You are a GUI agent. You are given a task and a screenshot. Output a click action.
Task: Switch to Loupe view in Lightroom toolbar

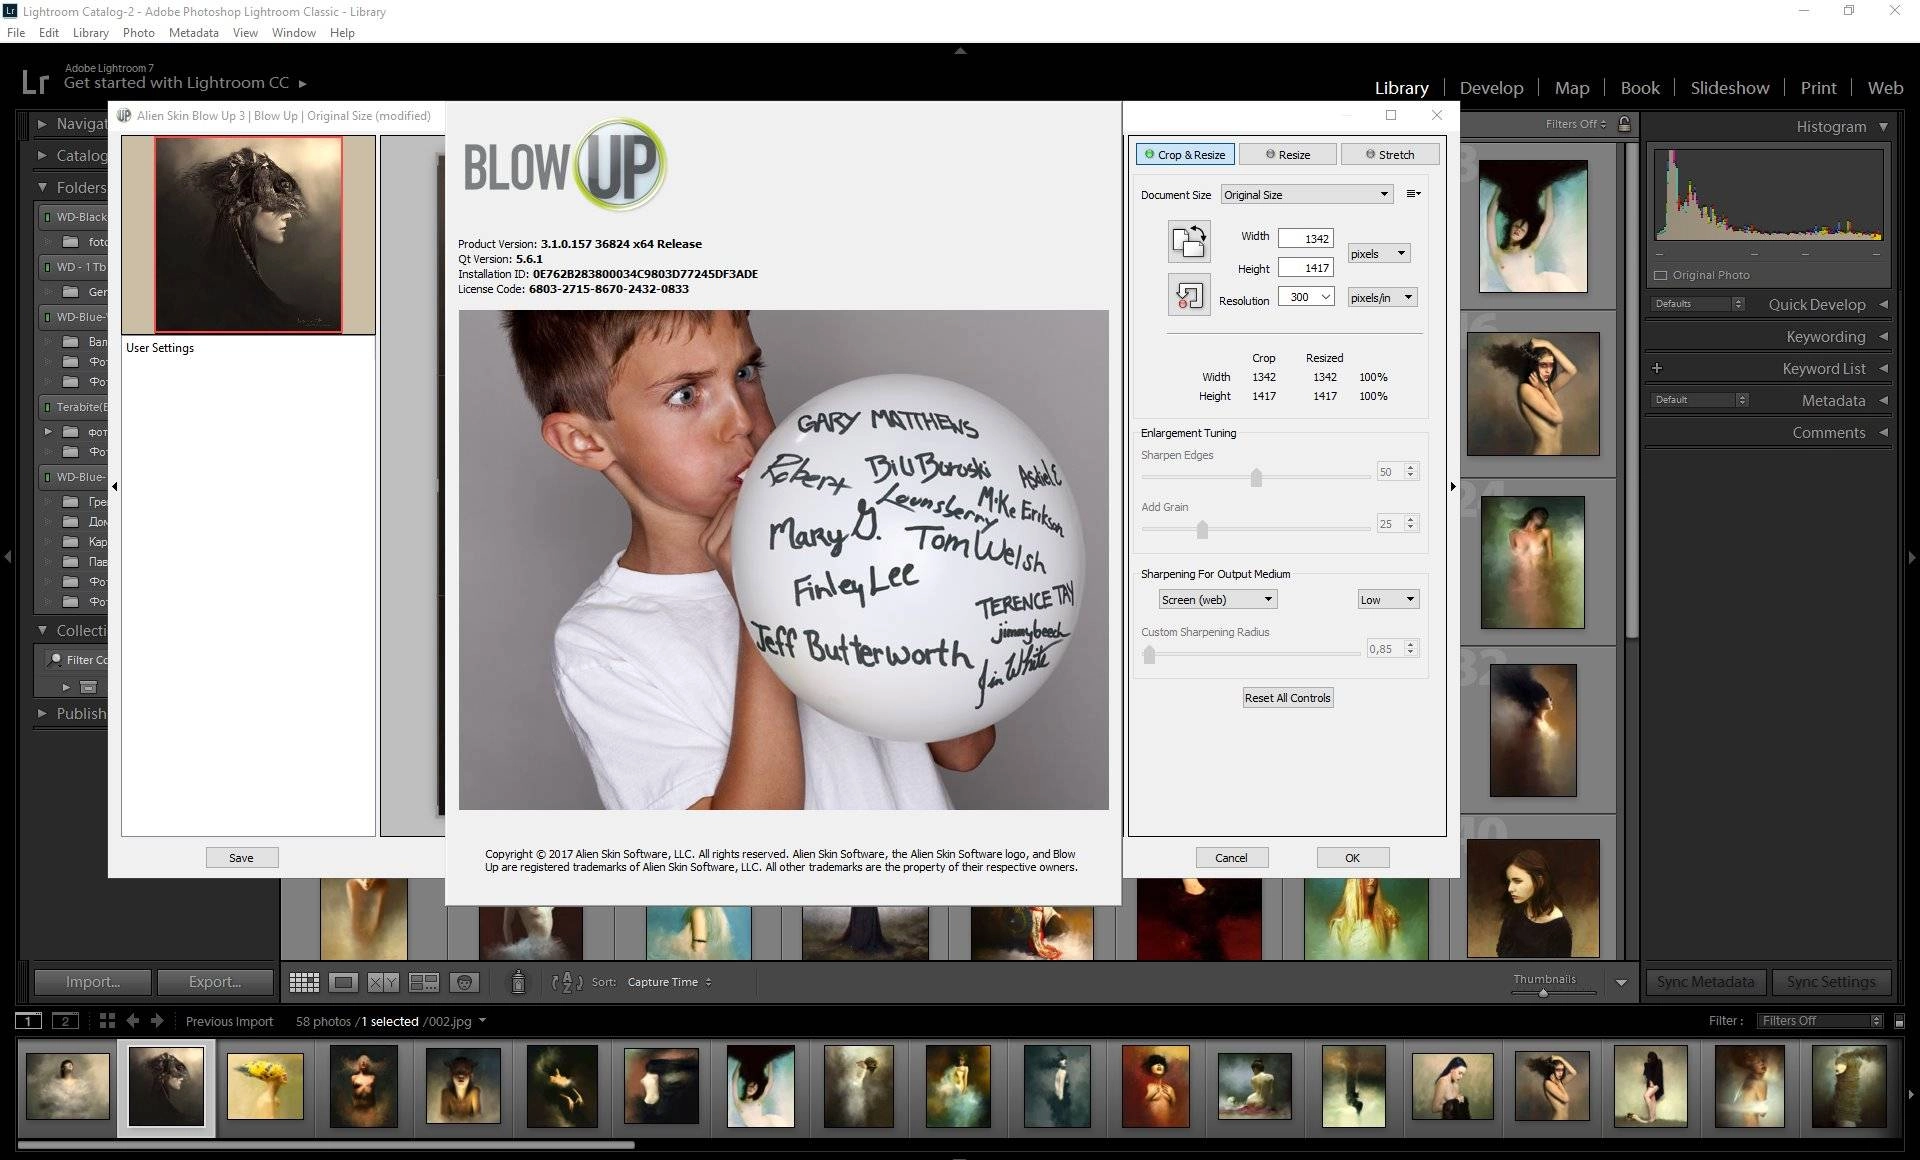pos(343,982)
